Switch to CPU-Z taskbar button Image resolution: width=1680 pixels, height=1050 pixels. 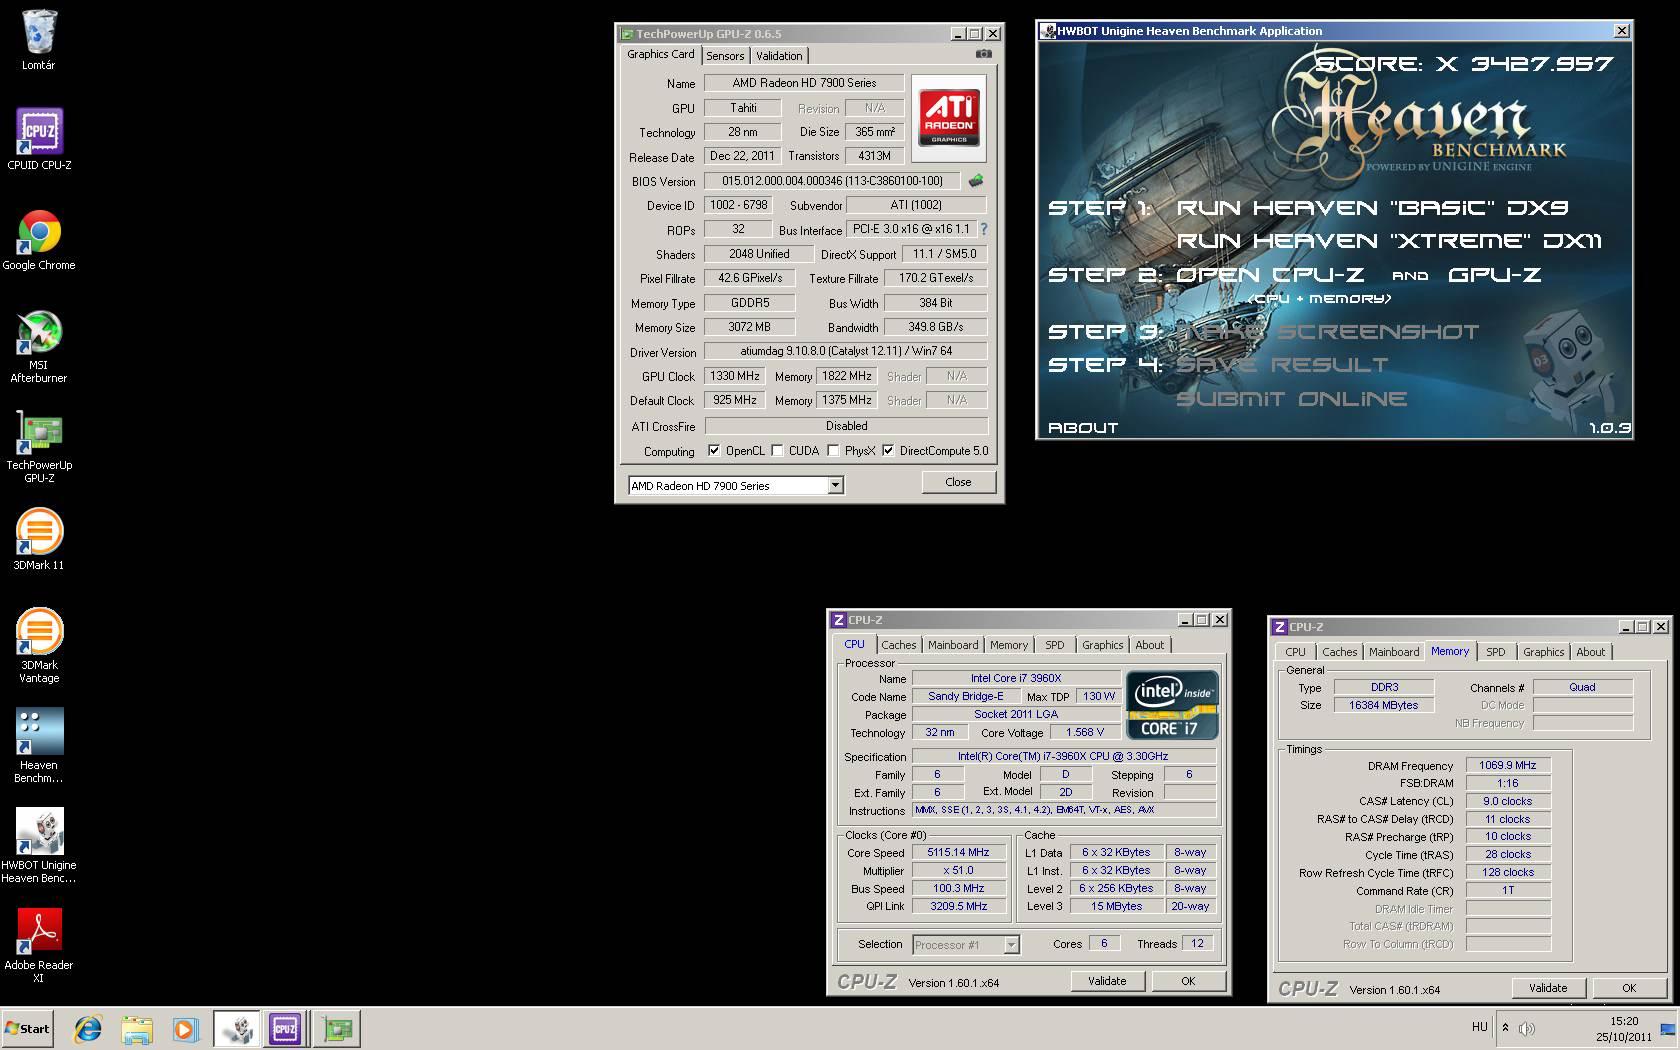[285, 1028]
